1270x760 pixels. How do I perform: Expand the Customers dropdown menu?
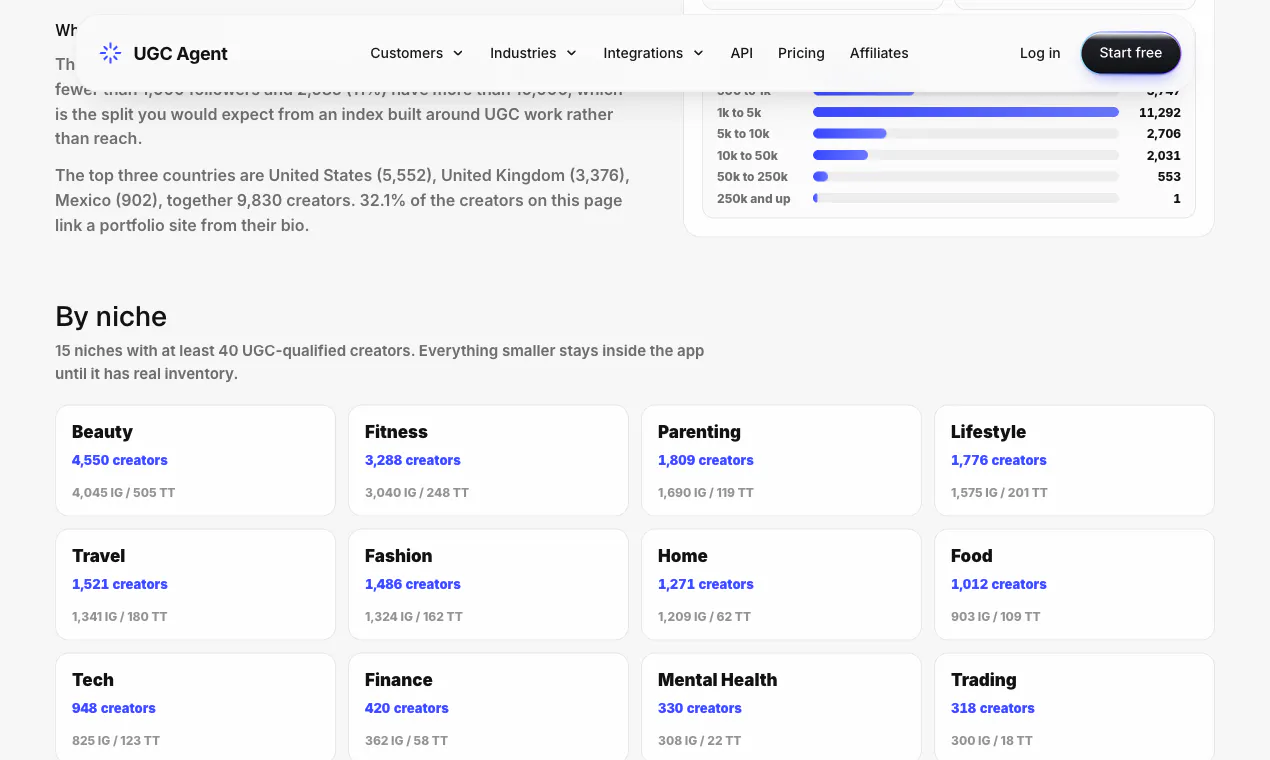coord(417,53)
